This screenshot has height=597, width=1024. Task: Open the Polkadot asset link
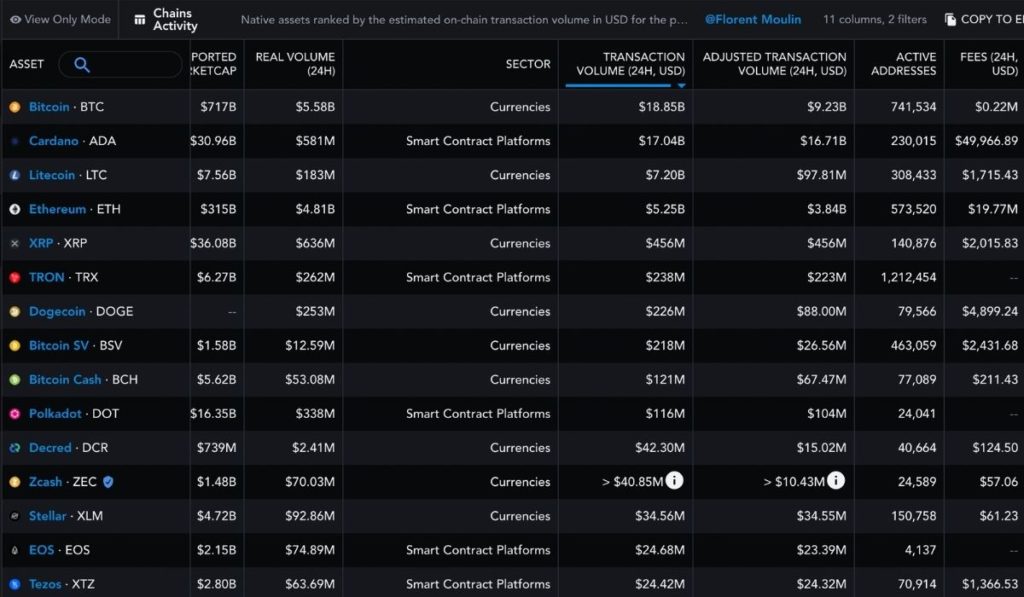[55, 413]
